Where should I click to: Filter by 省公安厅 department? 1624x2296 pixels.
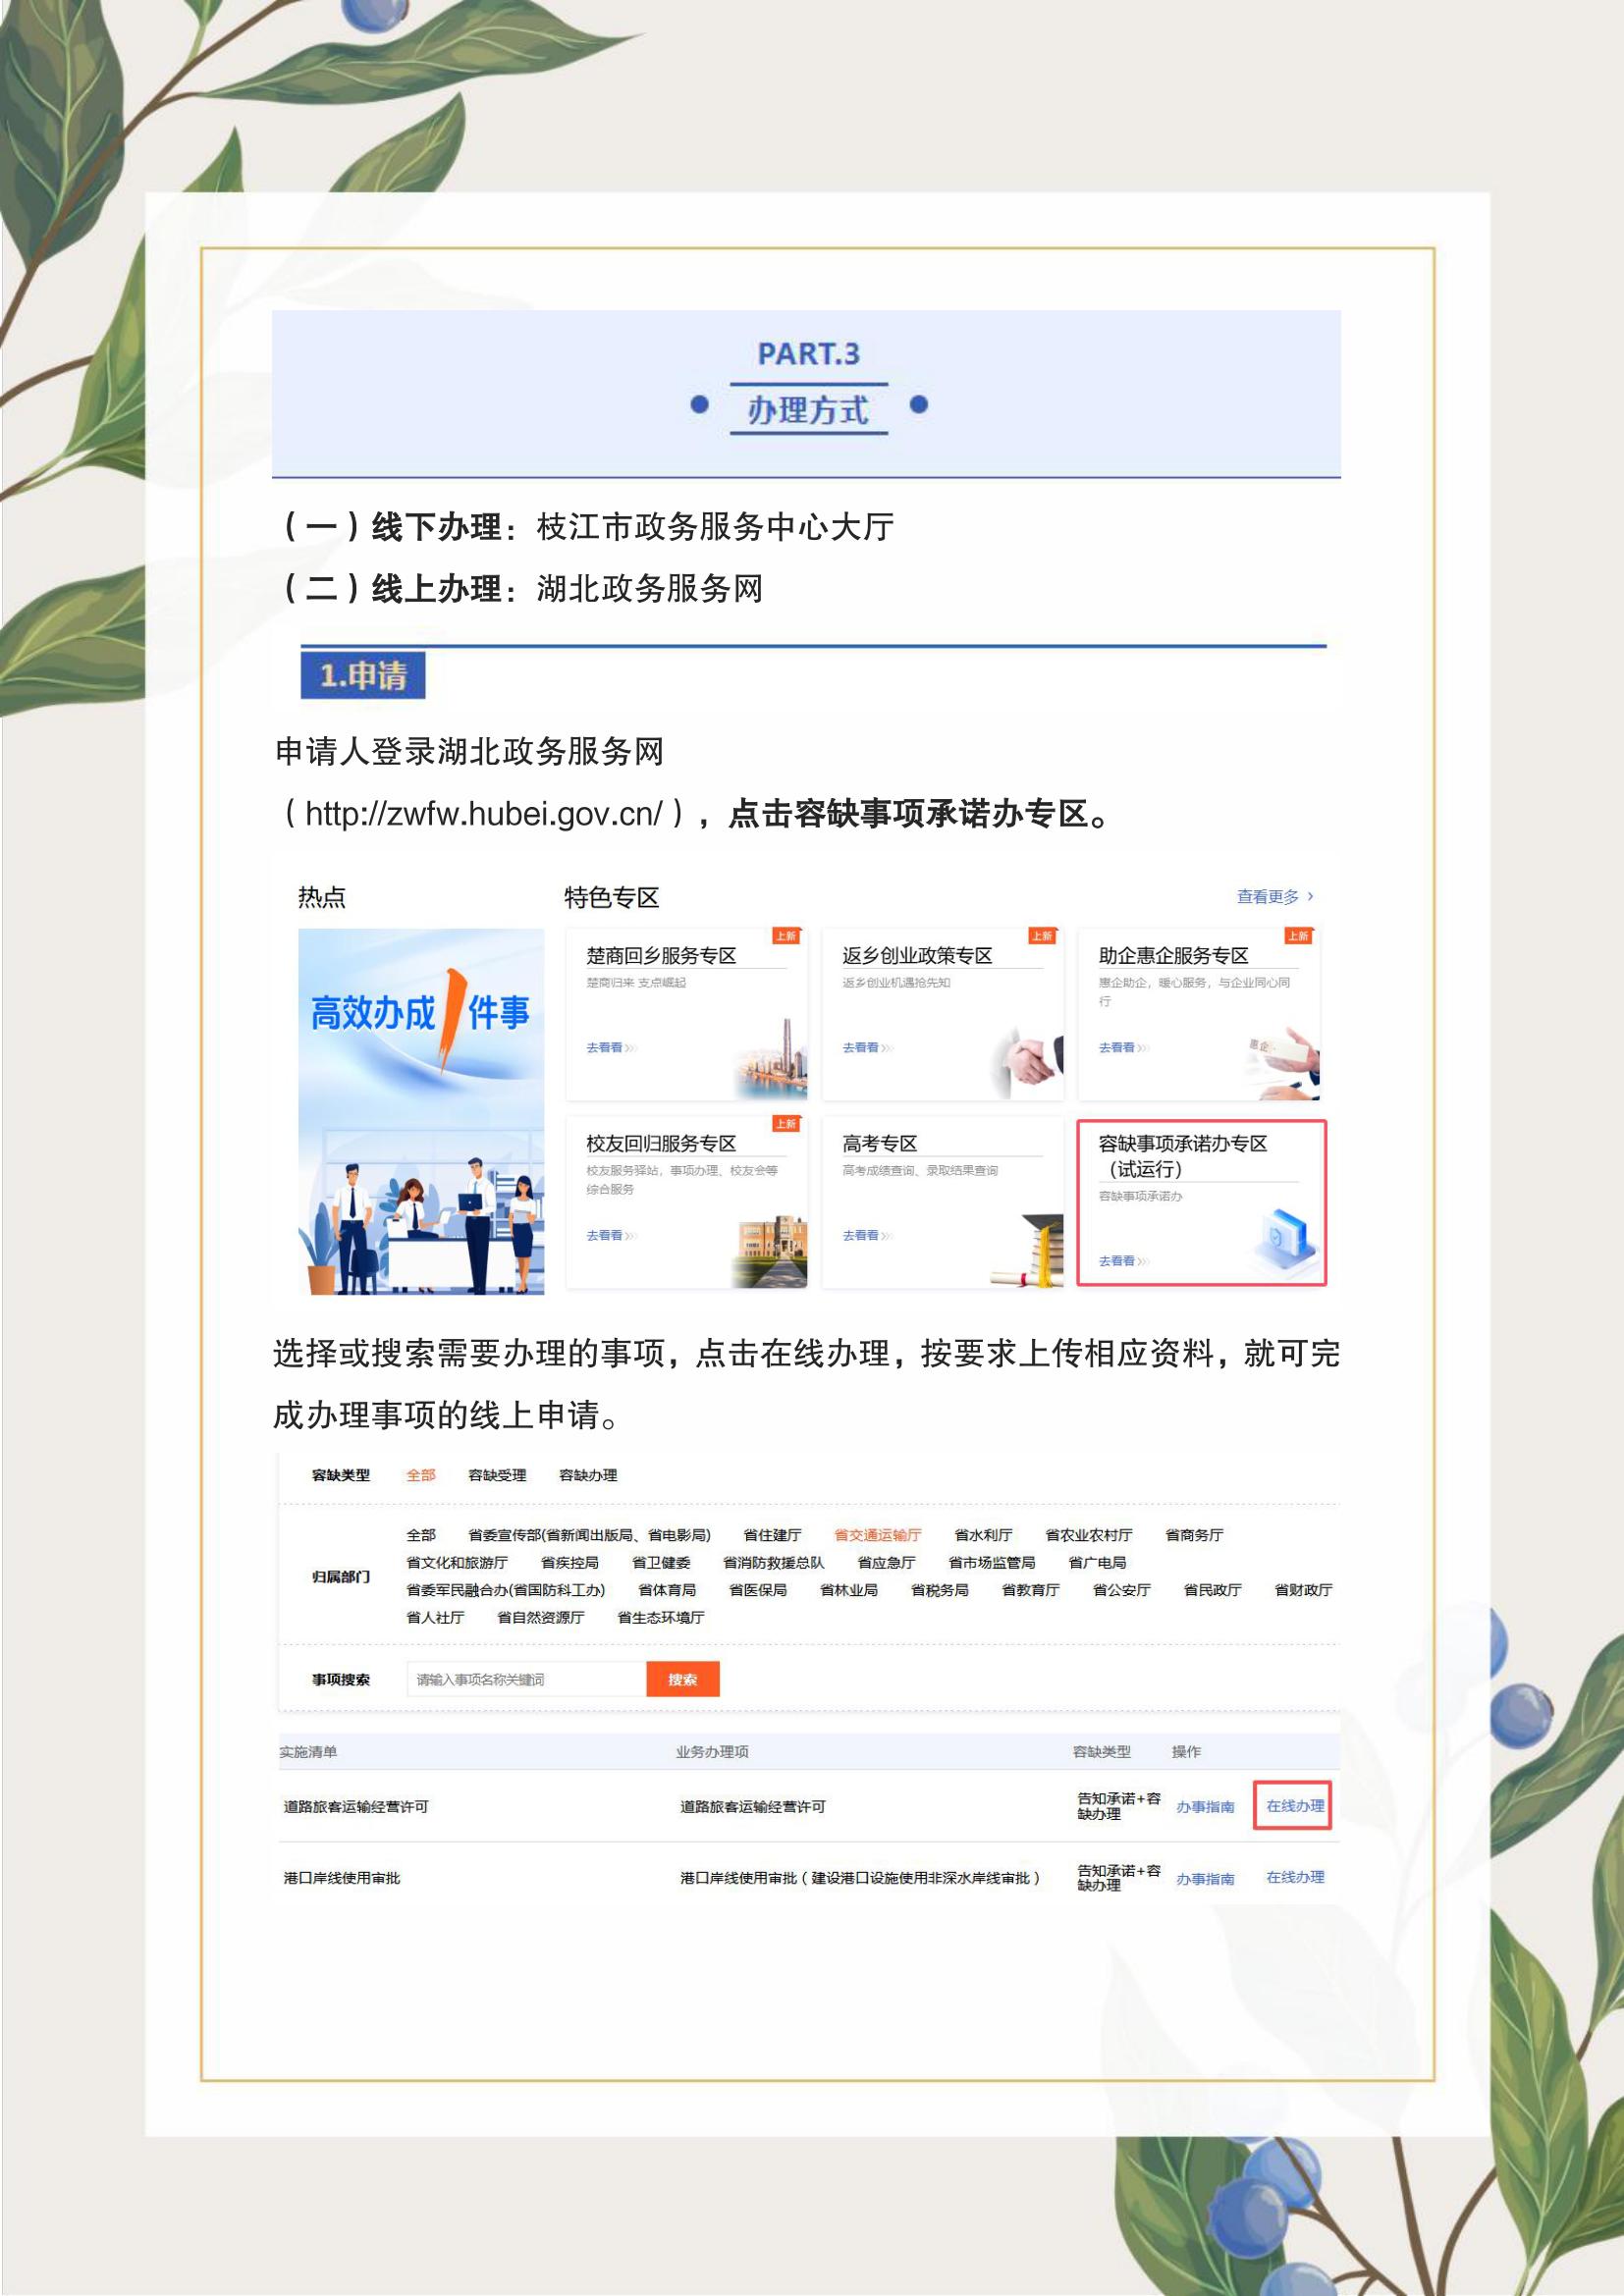click(x=1121, y=1590)
